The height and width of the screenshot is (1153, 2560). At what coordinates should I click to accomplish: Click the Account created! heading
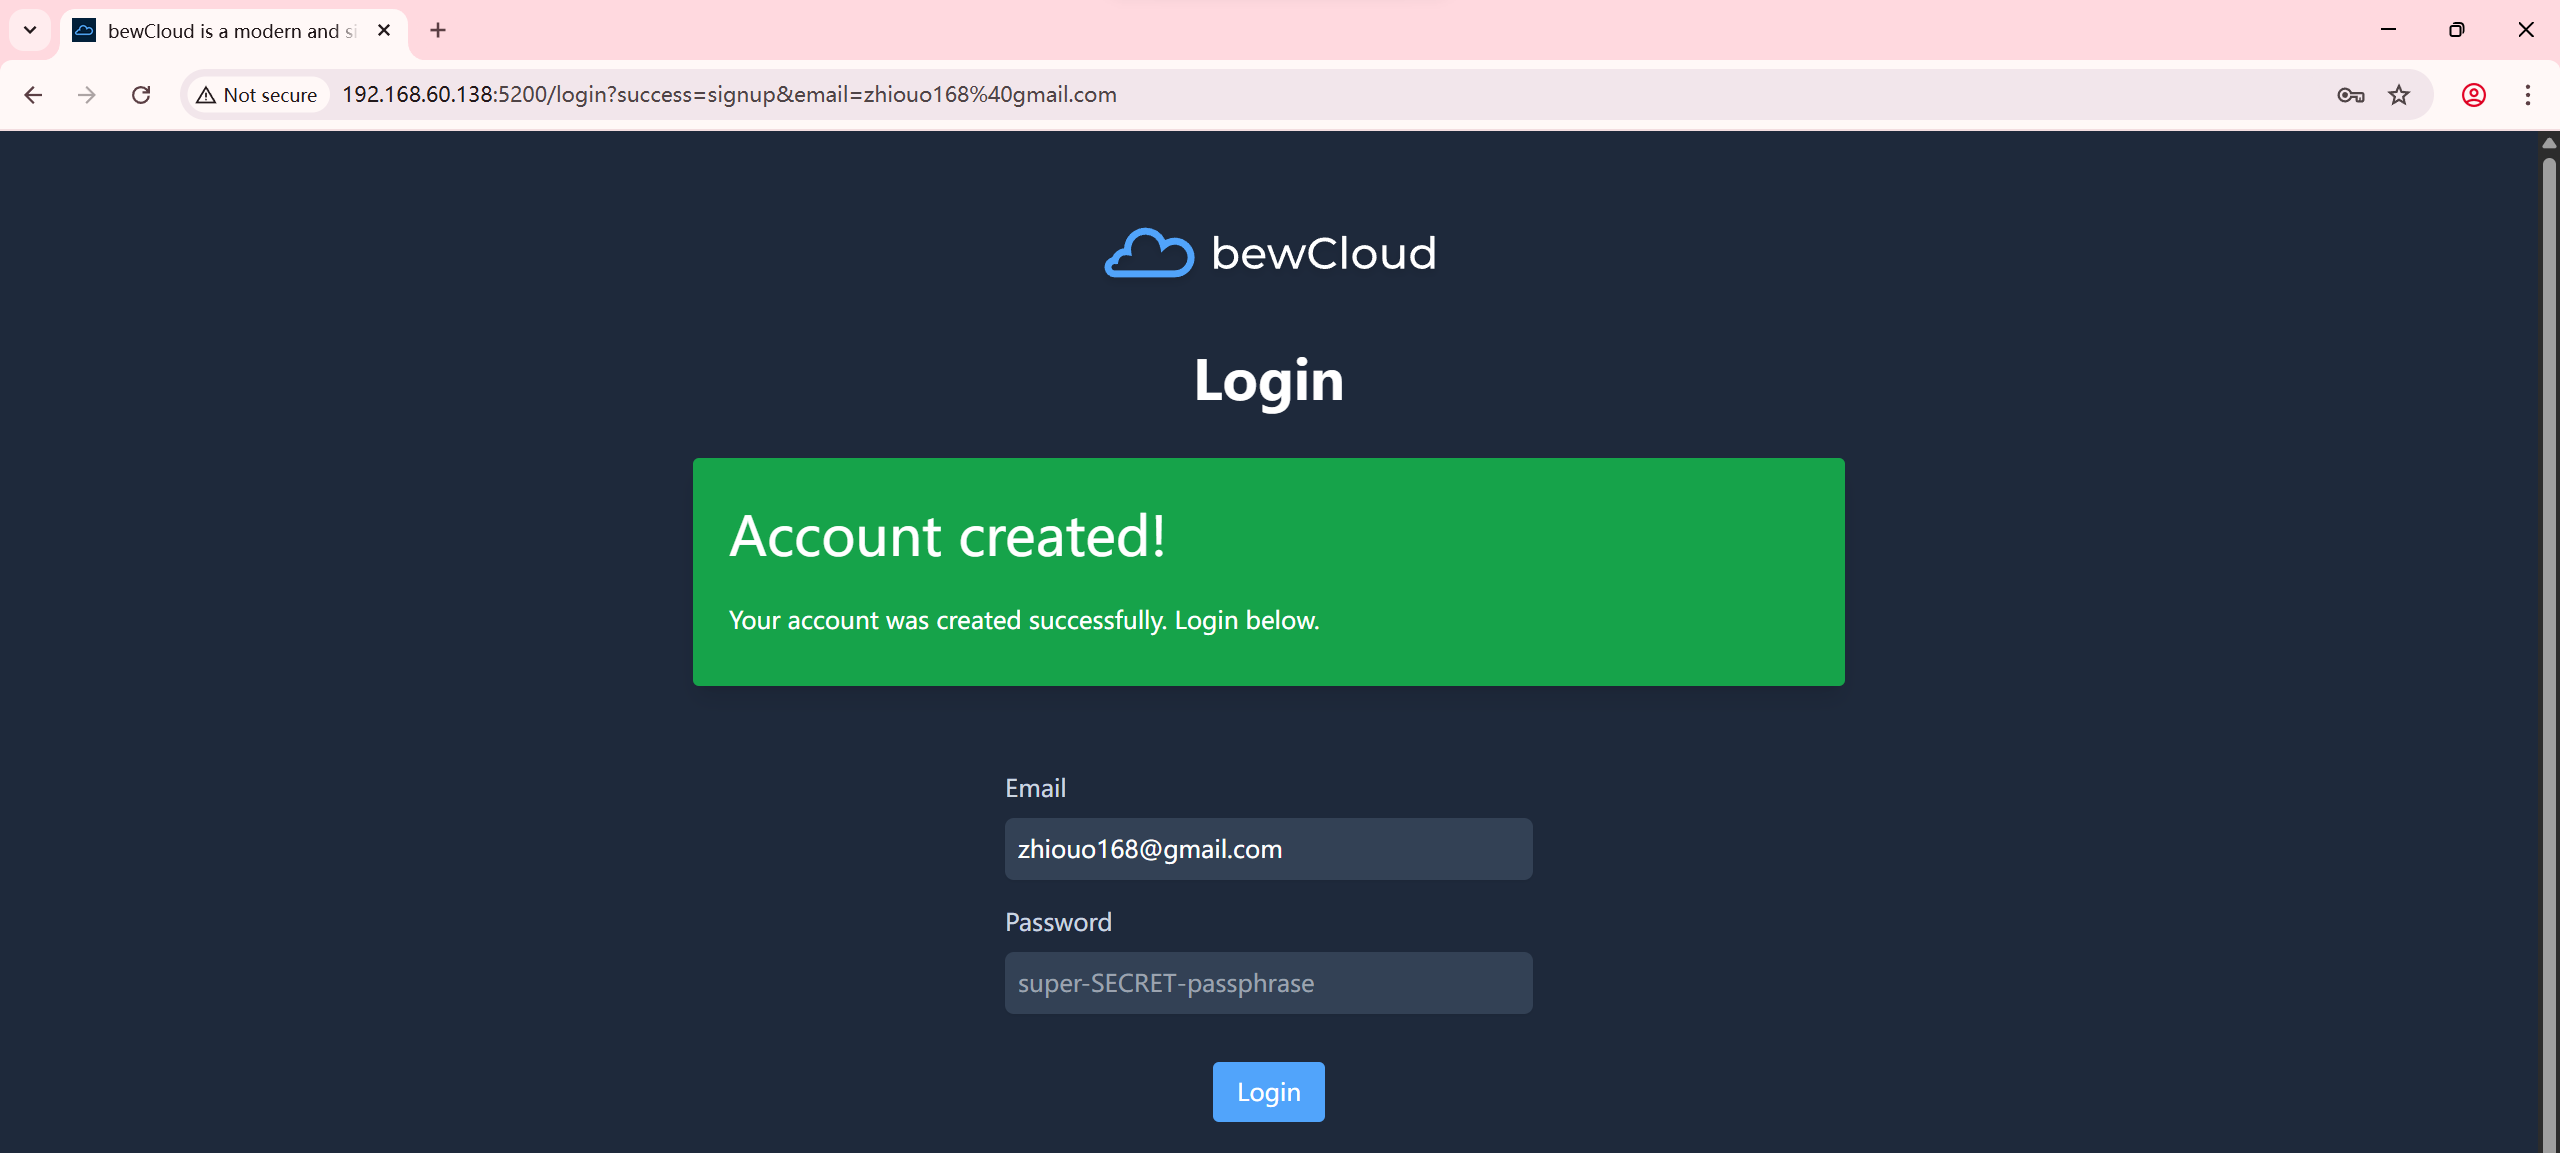pos(947,536)
